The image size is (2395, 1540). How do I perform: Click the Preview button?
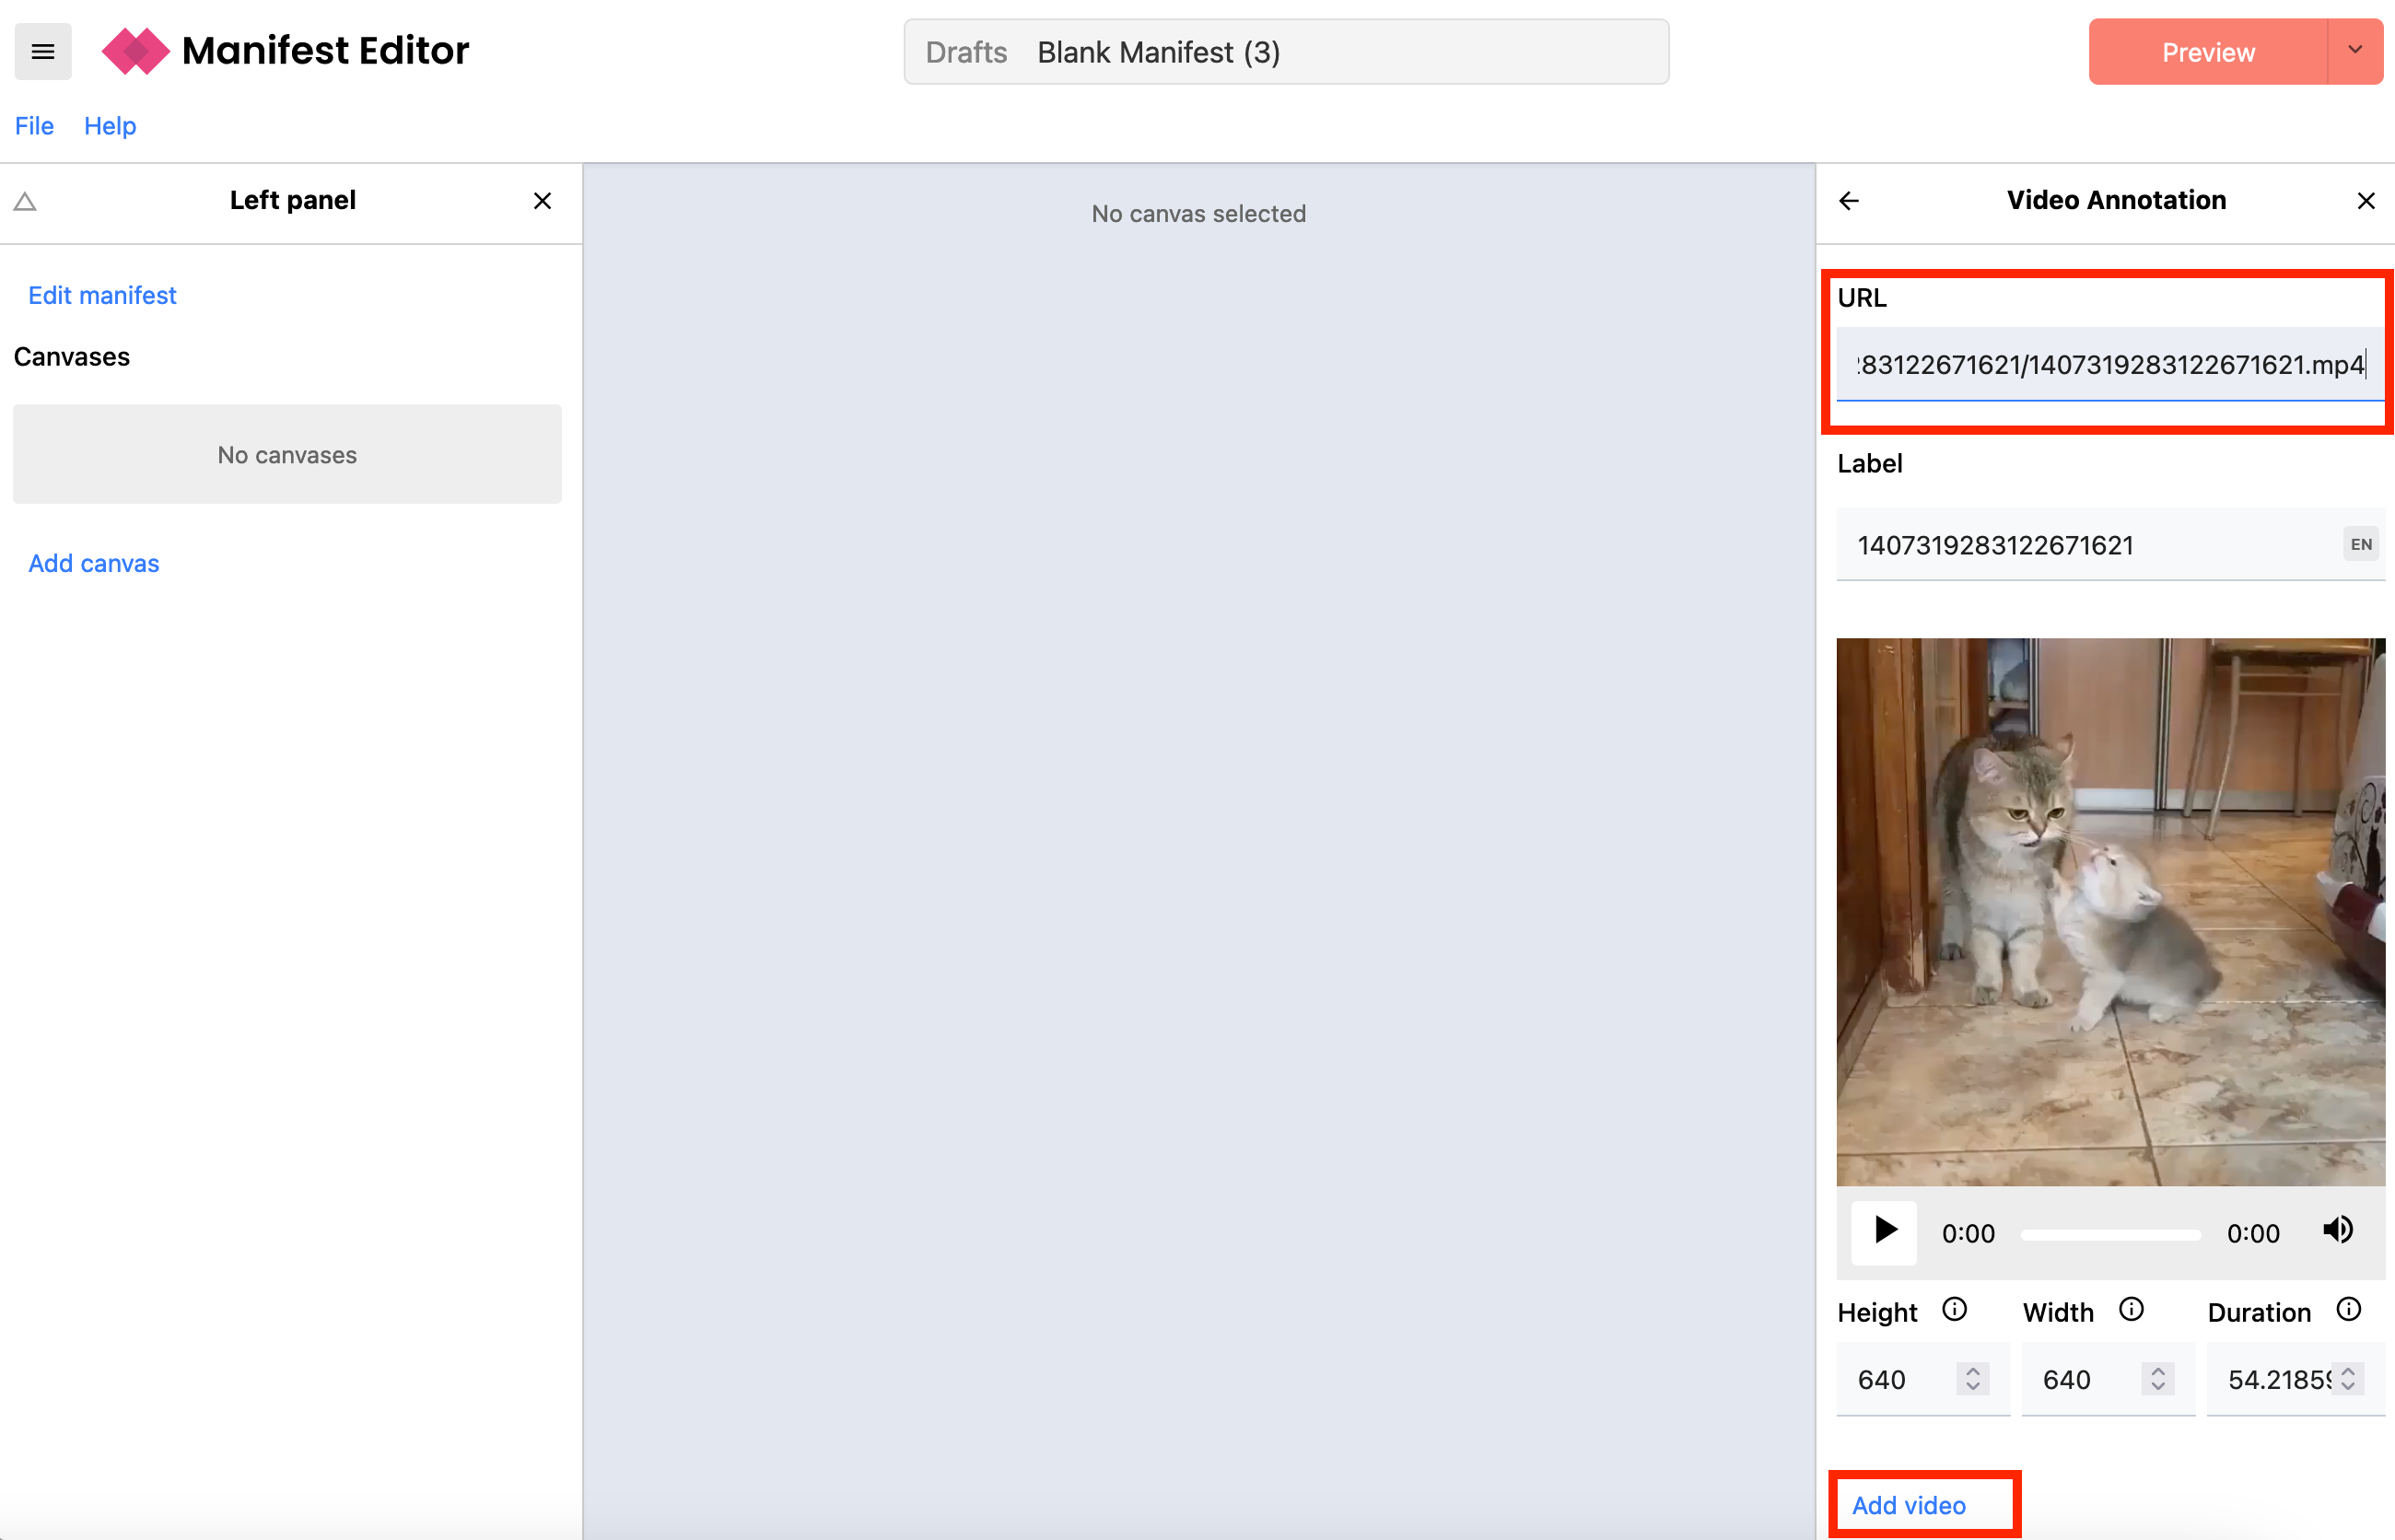2208,52
